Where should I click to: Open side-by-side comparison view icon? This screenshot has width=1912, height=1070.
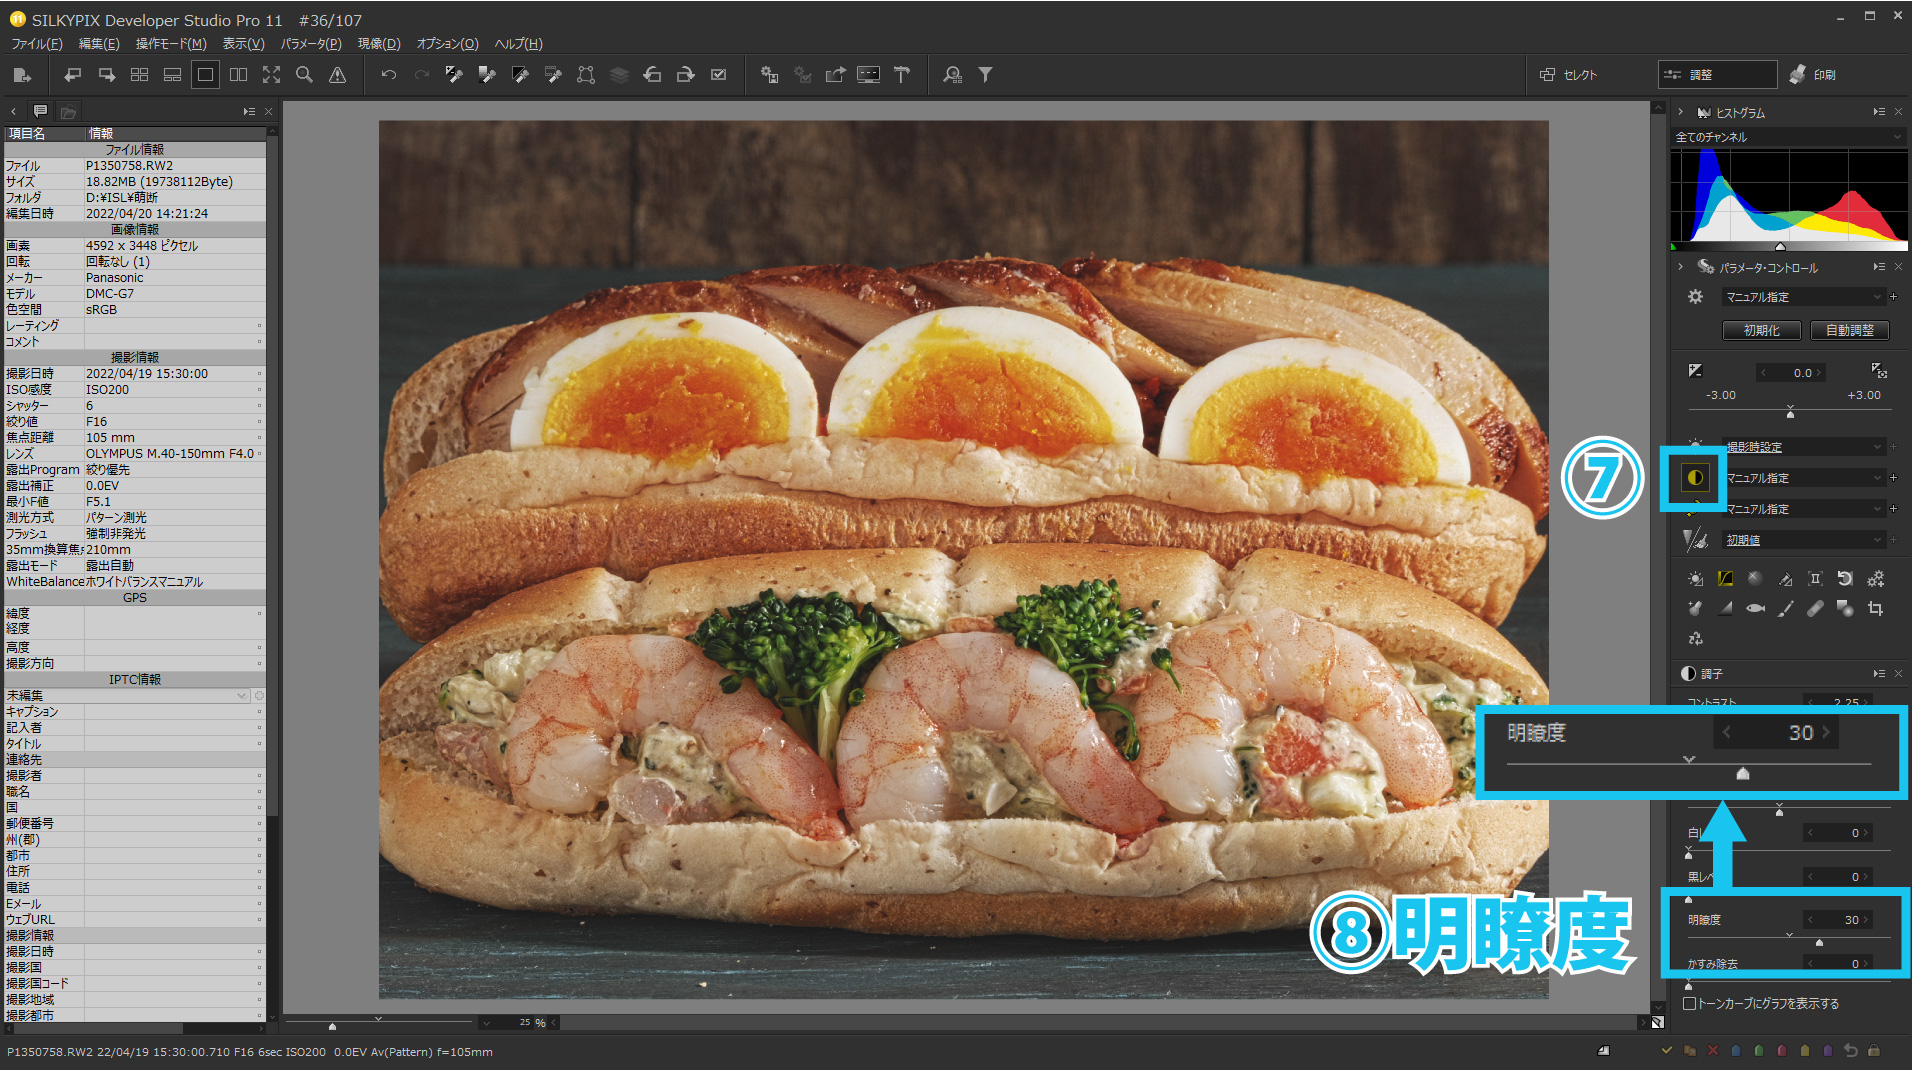[238, 75]
